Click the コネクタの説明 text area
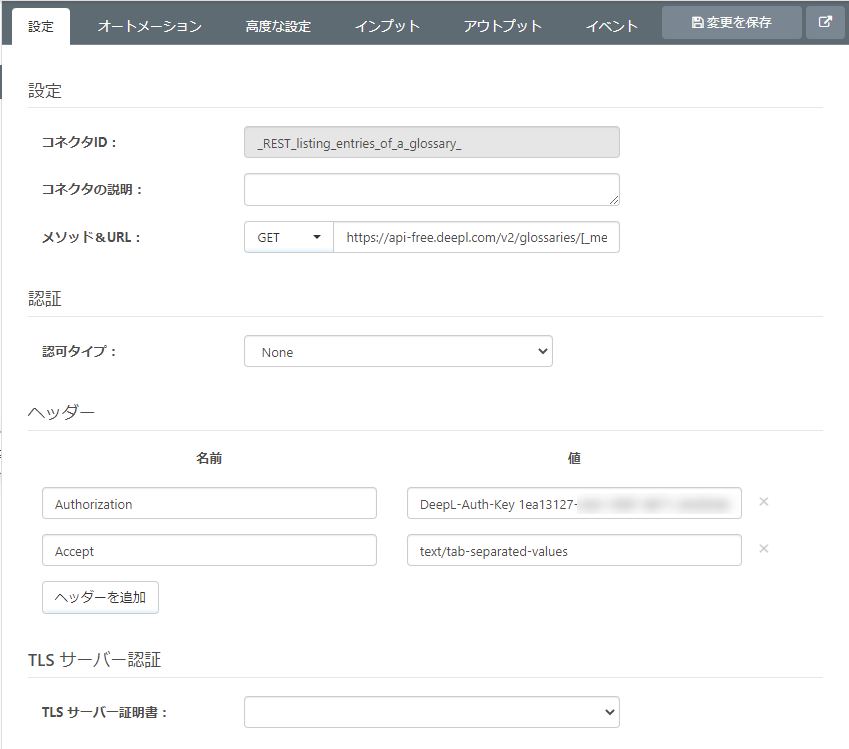 pyautogui.click(x=431, y=189)
